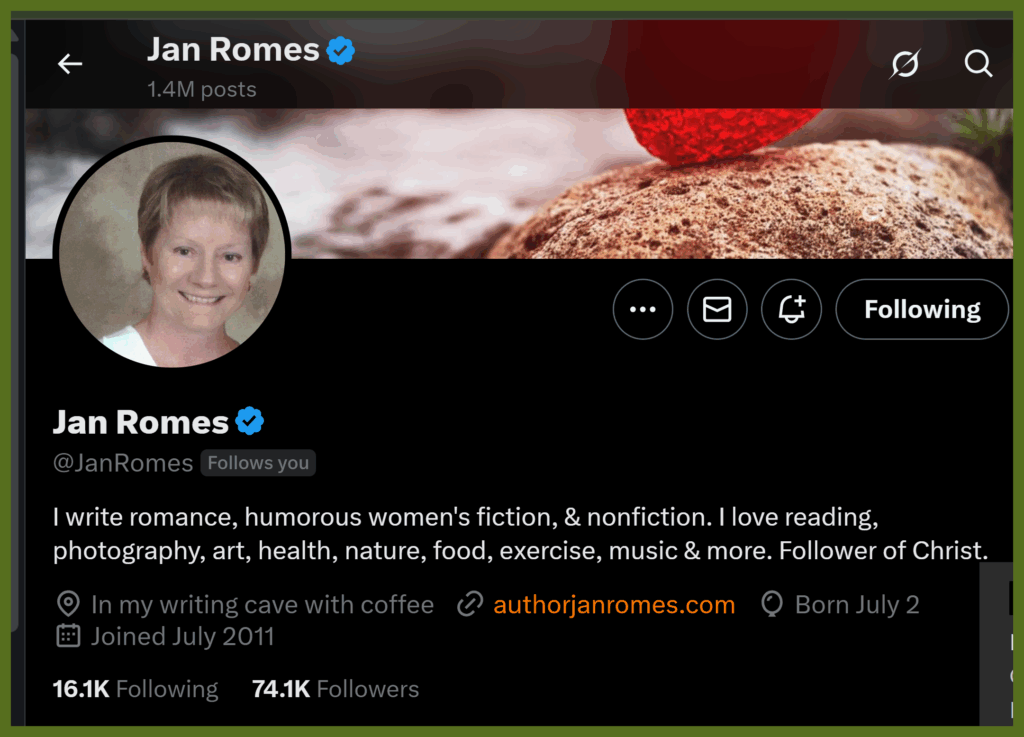
Task: Toggle the Following button
Action: point(922,309)
